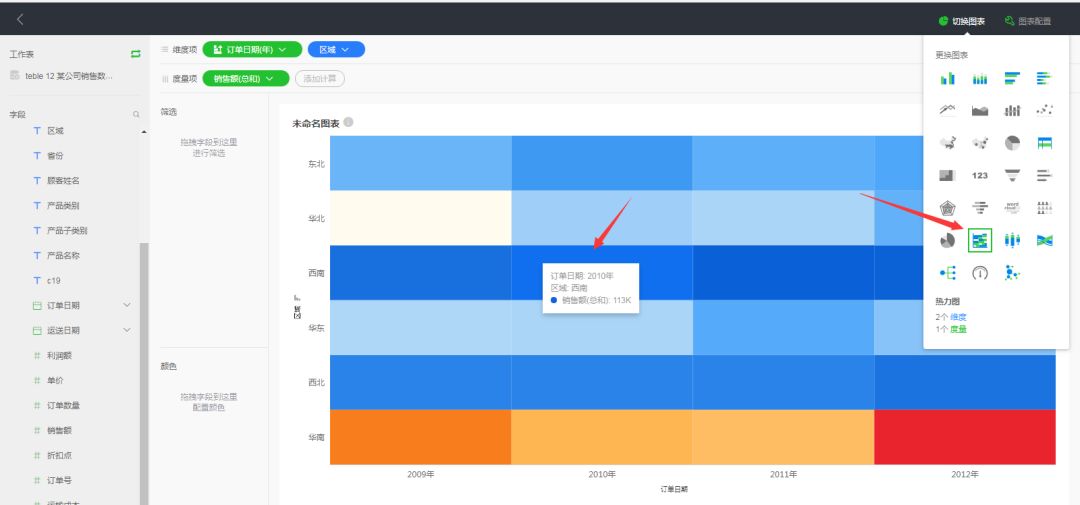
Task: Select the tornado comparison chart type
Action: click(x=979, y=207)
